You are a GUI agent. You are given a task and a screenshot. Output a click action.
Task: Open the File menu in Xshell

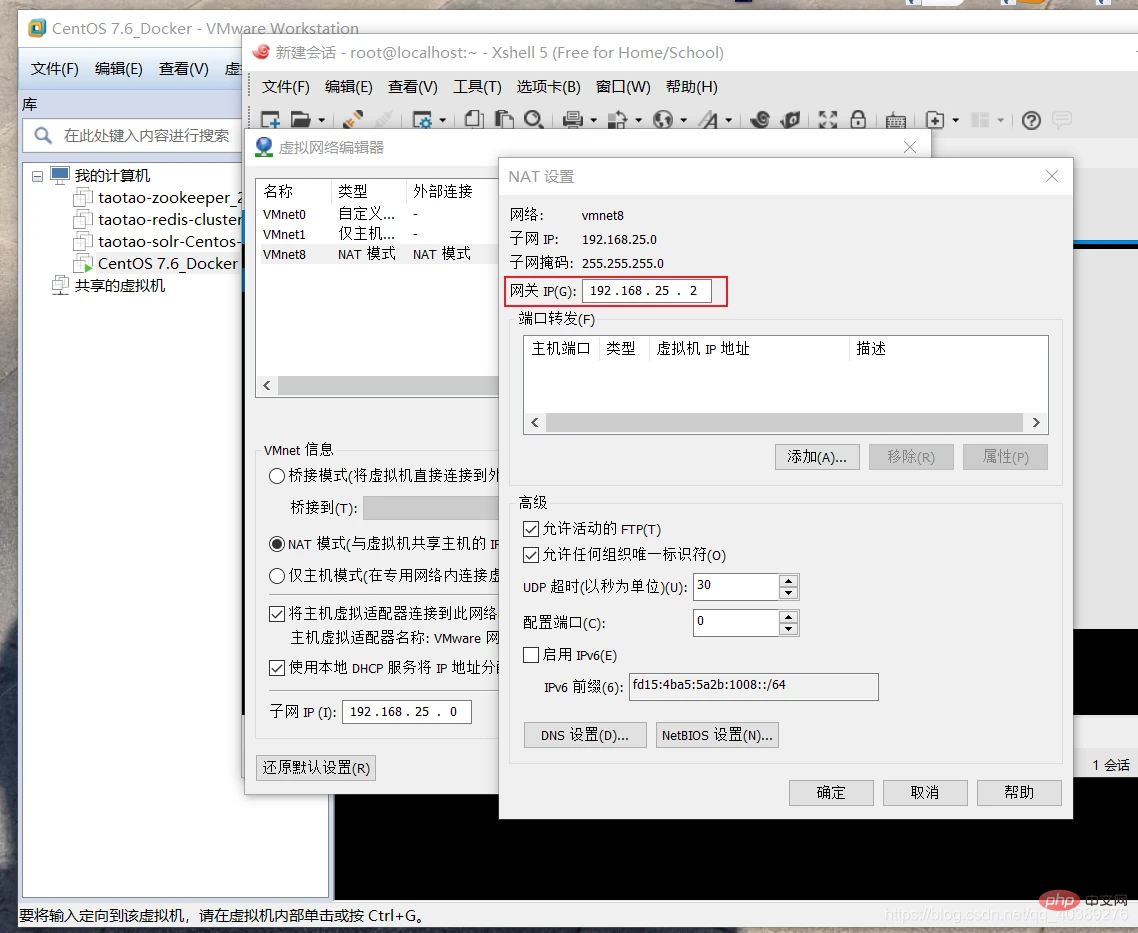[x=285, y=87]
